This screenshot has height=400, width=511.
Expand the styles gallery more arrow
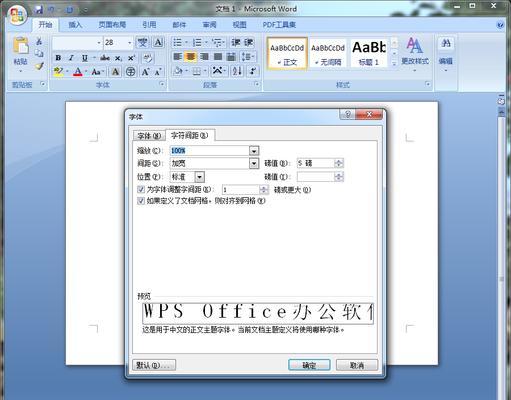coord(394,63)
